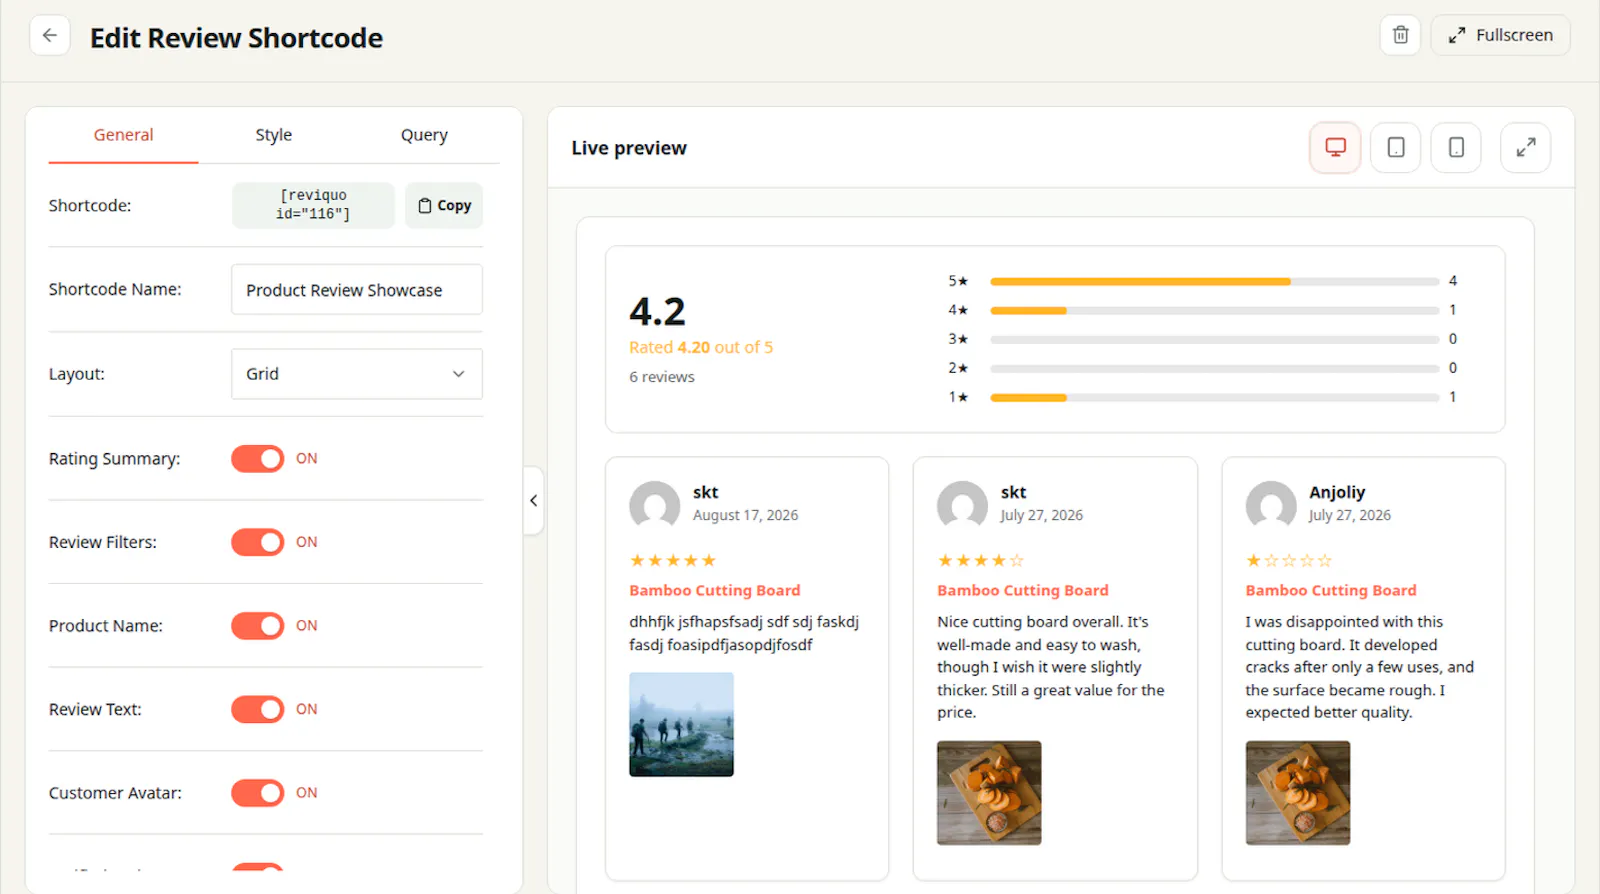Delete shortcode with trash icon
The height and width of the screenshot is (894, 1600).
pyautogui.click(x=1400, y=35)
